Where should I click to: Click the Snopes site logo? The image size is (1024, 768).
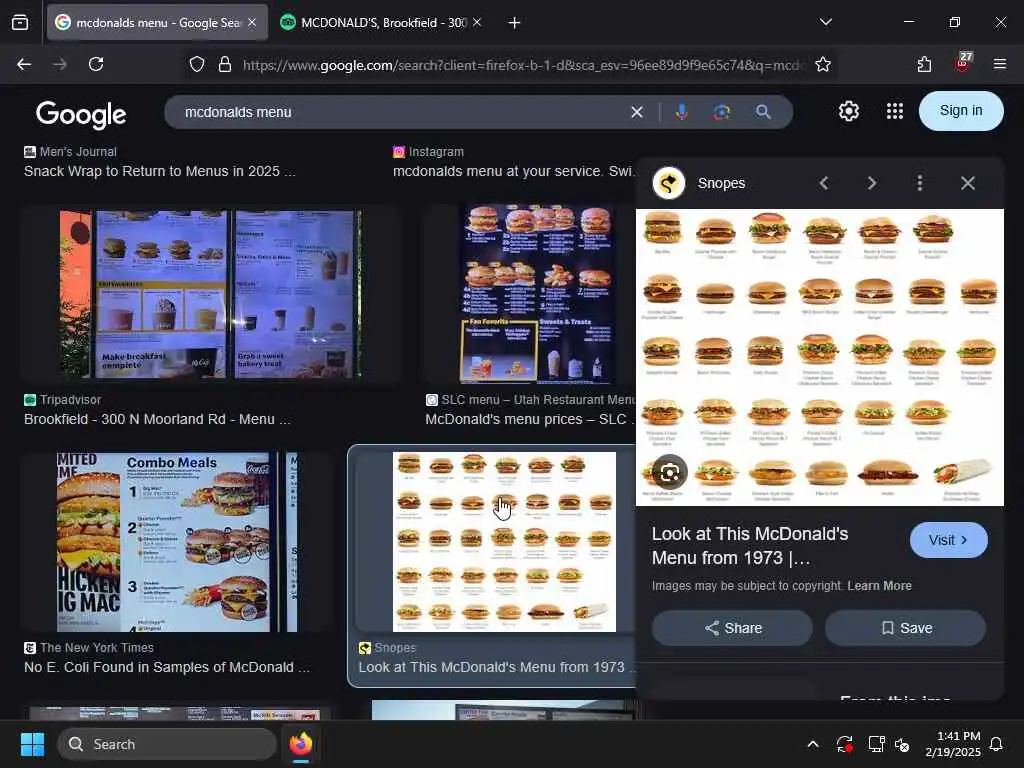click(x=669, y=183)
